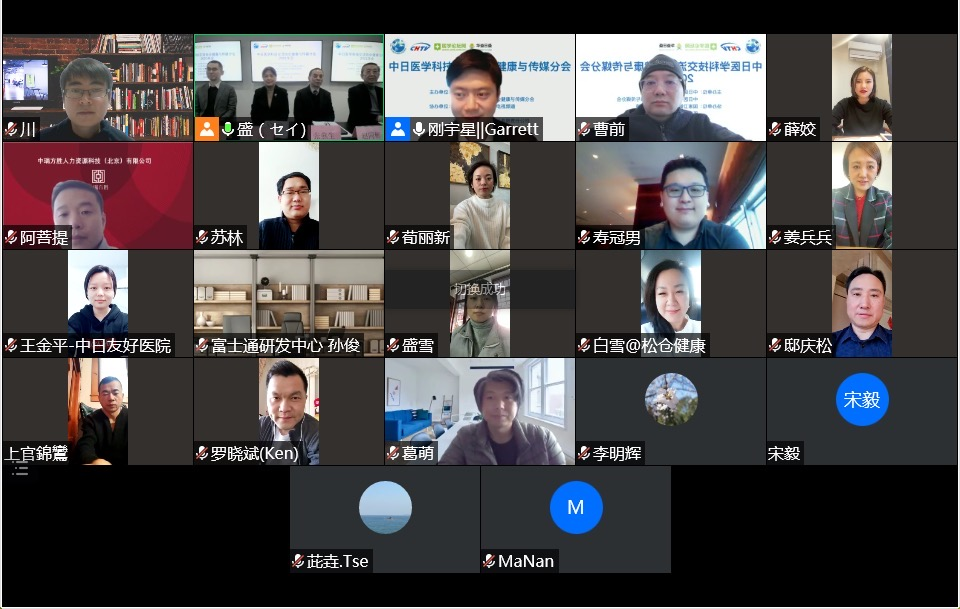Select the blue M avatar of MaNan
The width and height of the screenshot is (960, 609).
(576, 507)
